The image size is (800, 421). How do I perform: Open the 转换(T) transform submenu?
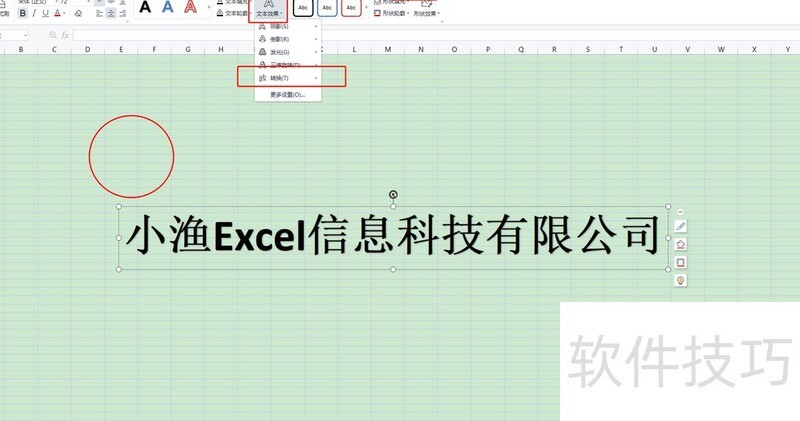click(x=288, y=78)
